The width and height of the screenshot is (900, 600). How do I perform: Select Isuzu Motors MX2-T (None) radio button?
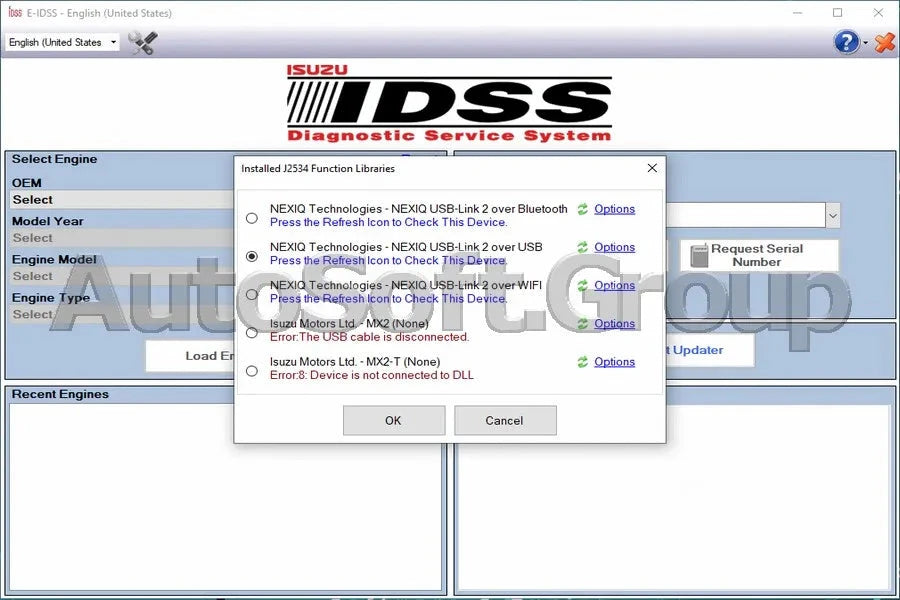point(251,371)
